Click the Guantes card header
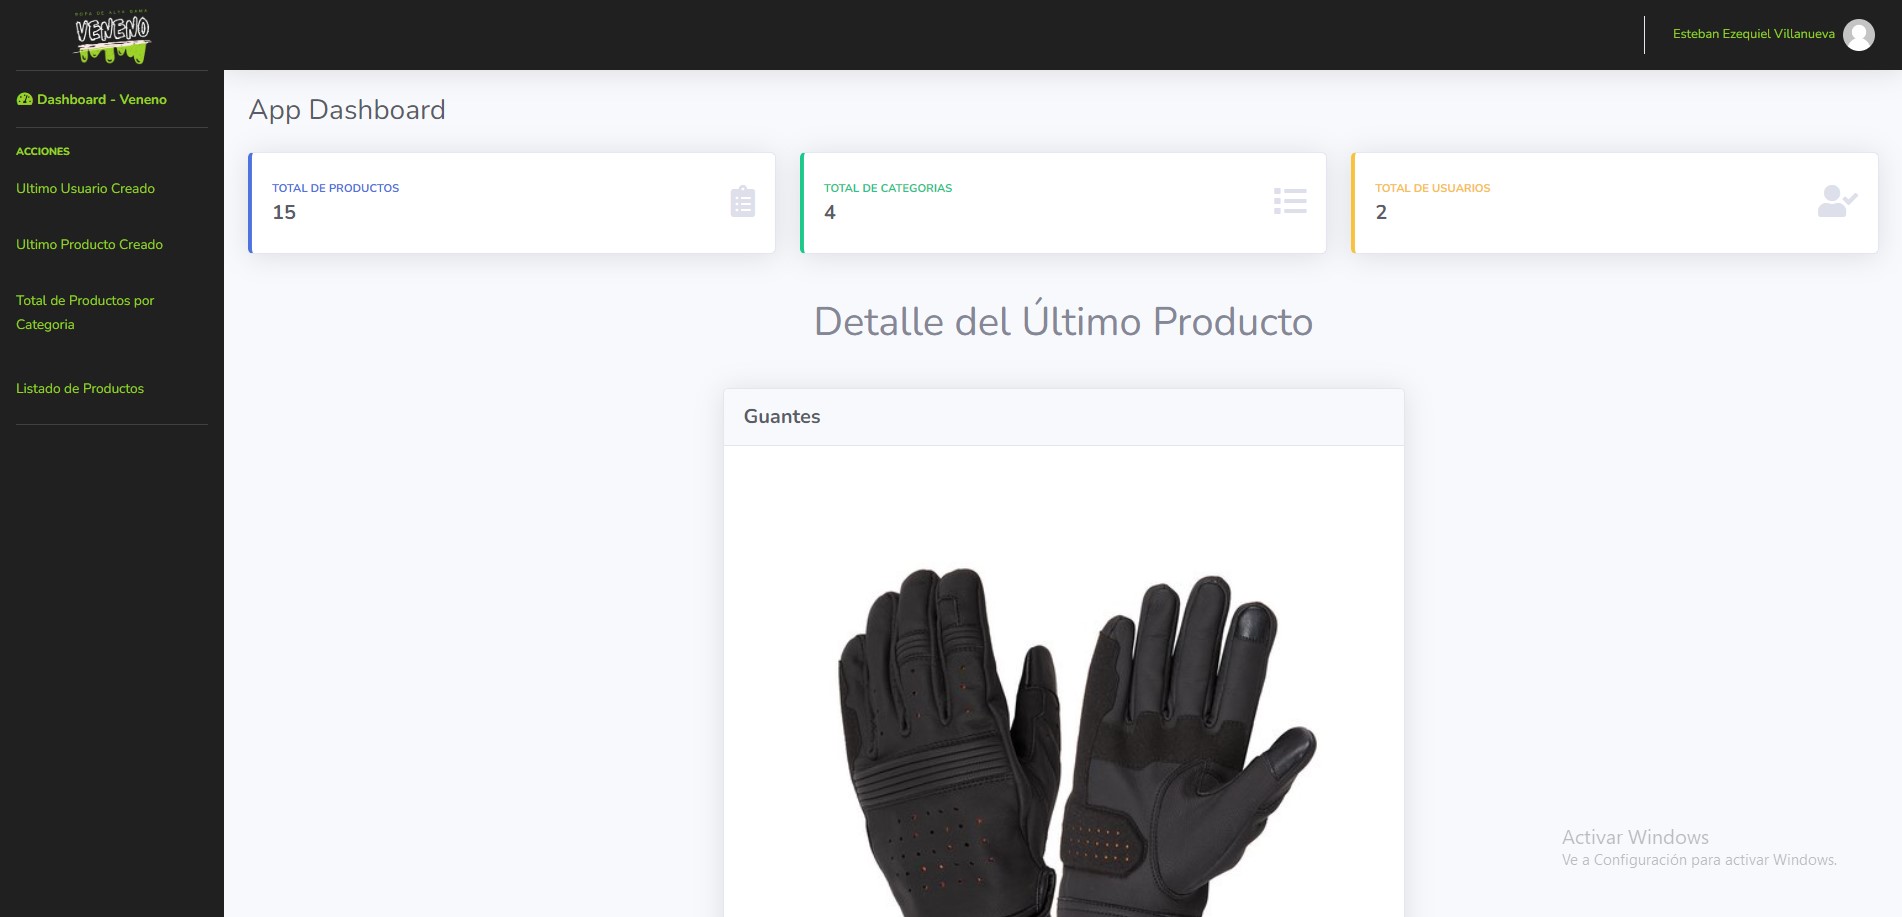 pos(1064,417)
